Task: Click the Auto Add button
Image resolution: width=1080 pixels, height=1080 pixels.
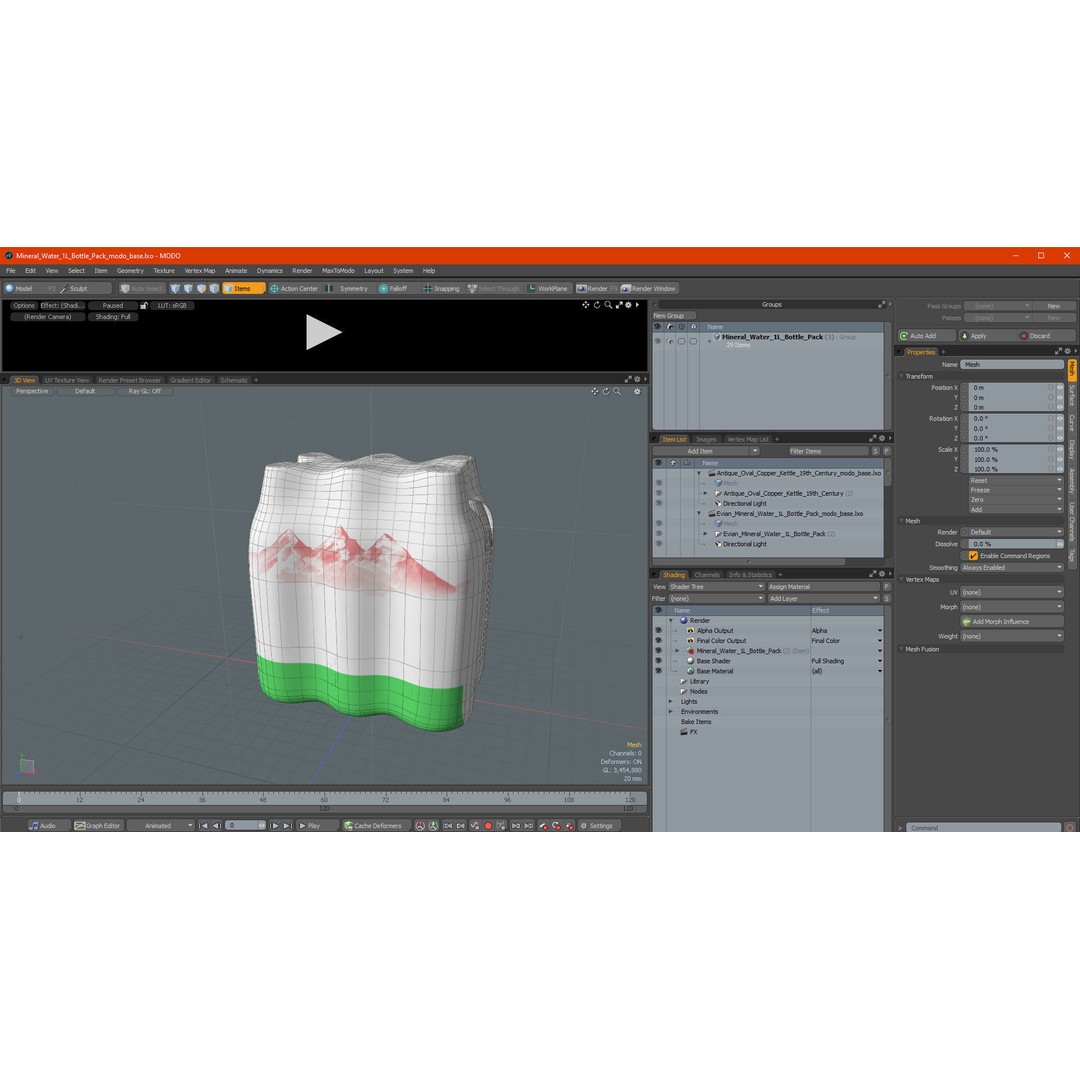Action: [x=926, y=335]
